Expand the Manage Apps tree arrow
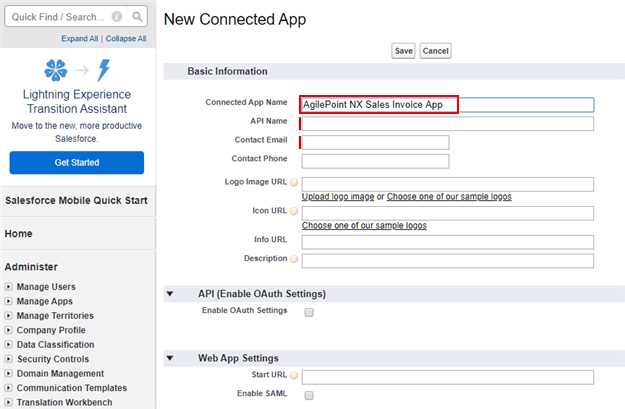The width and height of the screenshot is (625, 409). [x=8, y=301]
